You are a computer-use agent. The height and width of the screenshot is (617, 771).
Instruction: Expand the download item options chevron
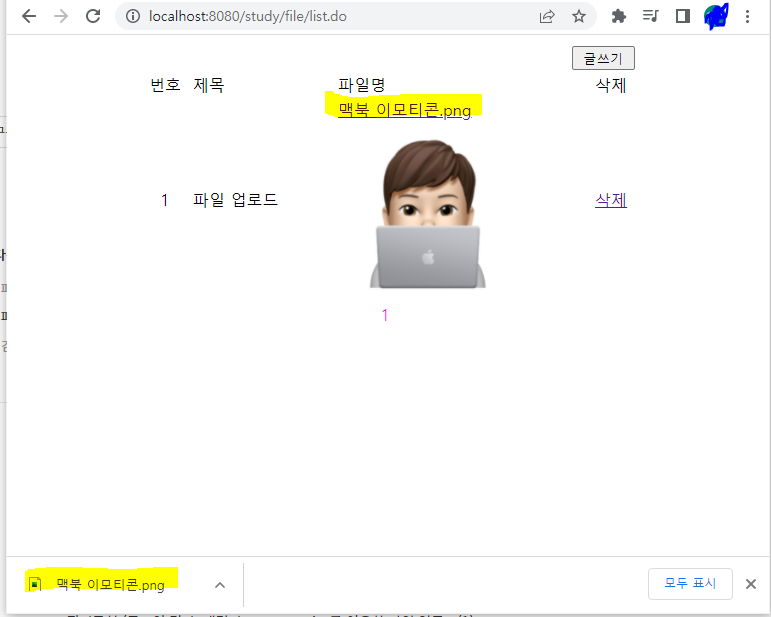point(220,585)
